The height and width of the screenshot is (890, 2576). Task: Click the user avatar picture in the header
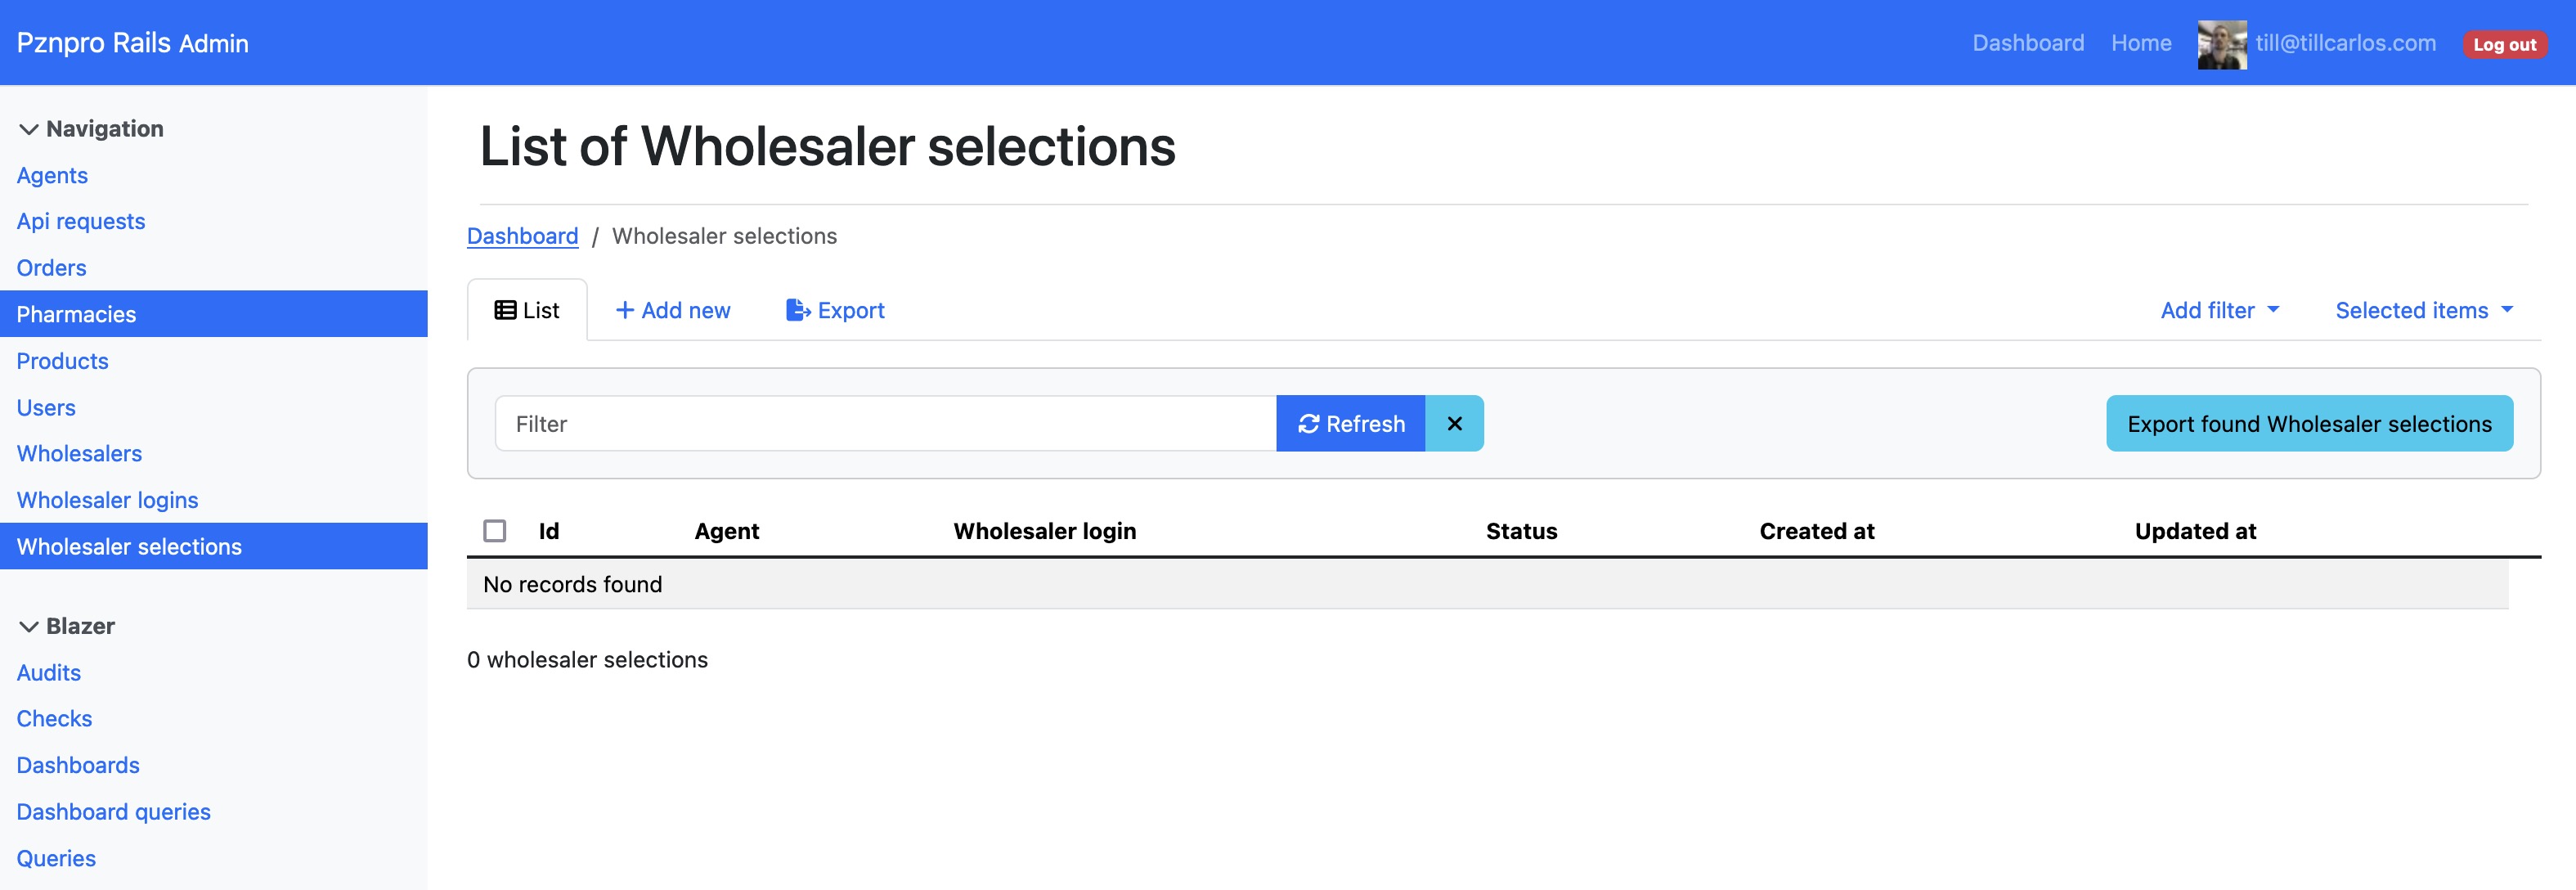(x=2221, y=43)
